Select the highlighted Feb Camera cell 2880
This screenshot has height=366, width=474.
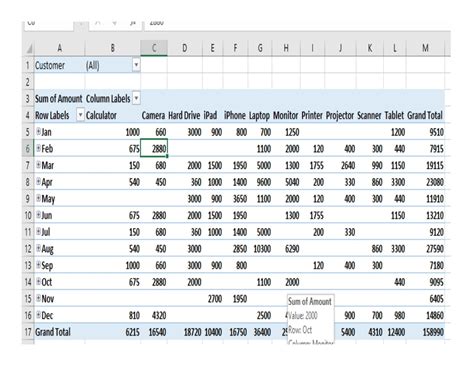[x=154, y=148]
